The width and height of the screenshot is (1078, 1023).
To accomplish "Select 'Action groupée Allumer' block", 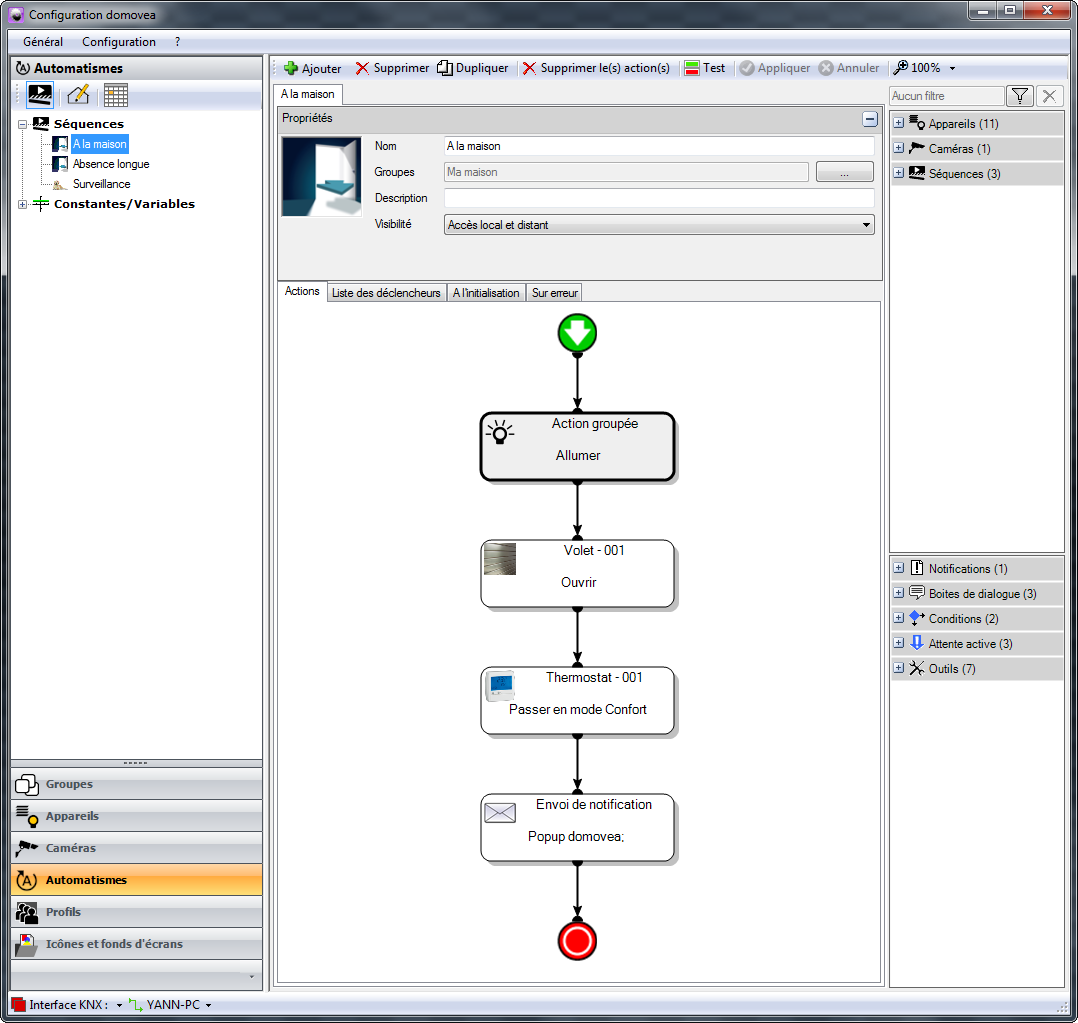I will [578, 446].
